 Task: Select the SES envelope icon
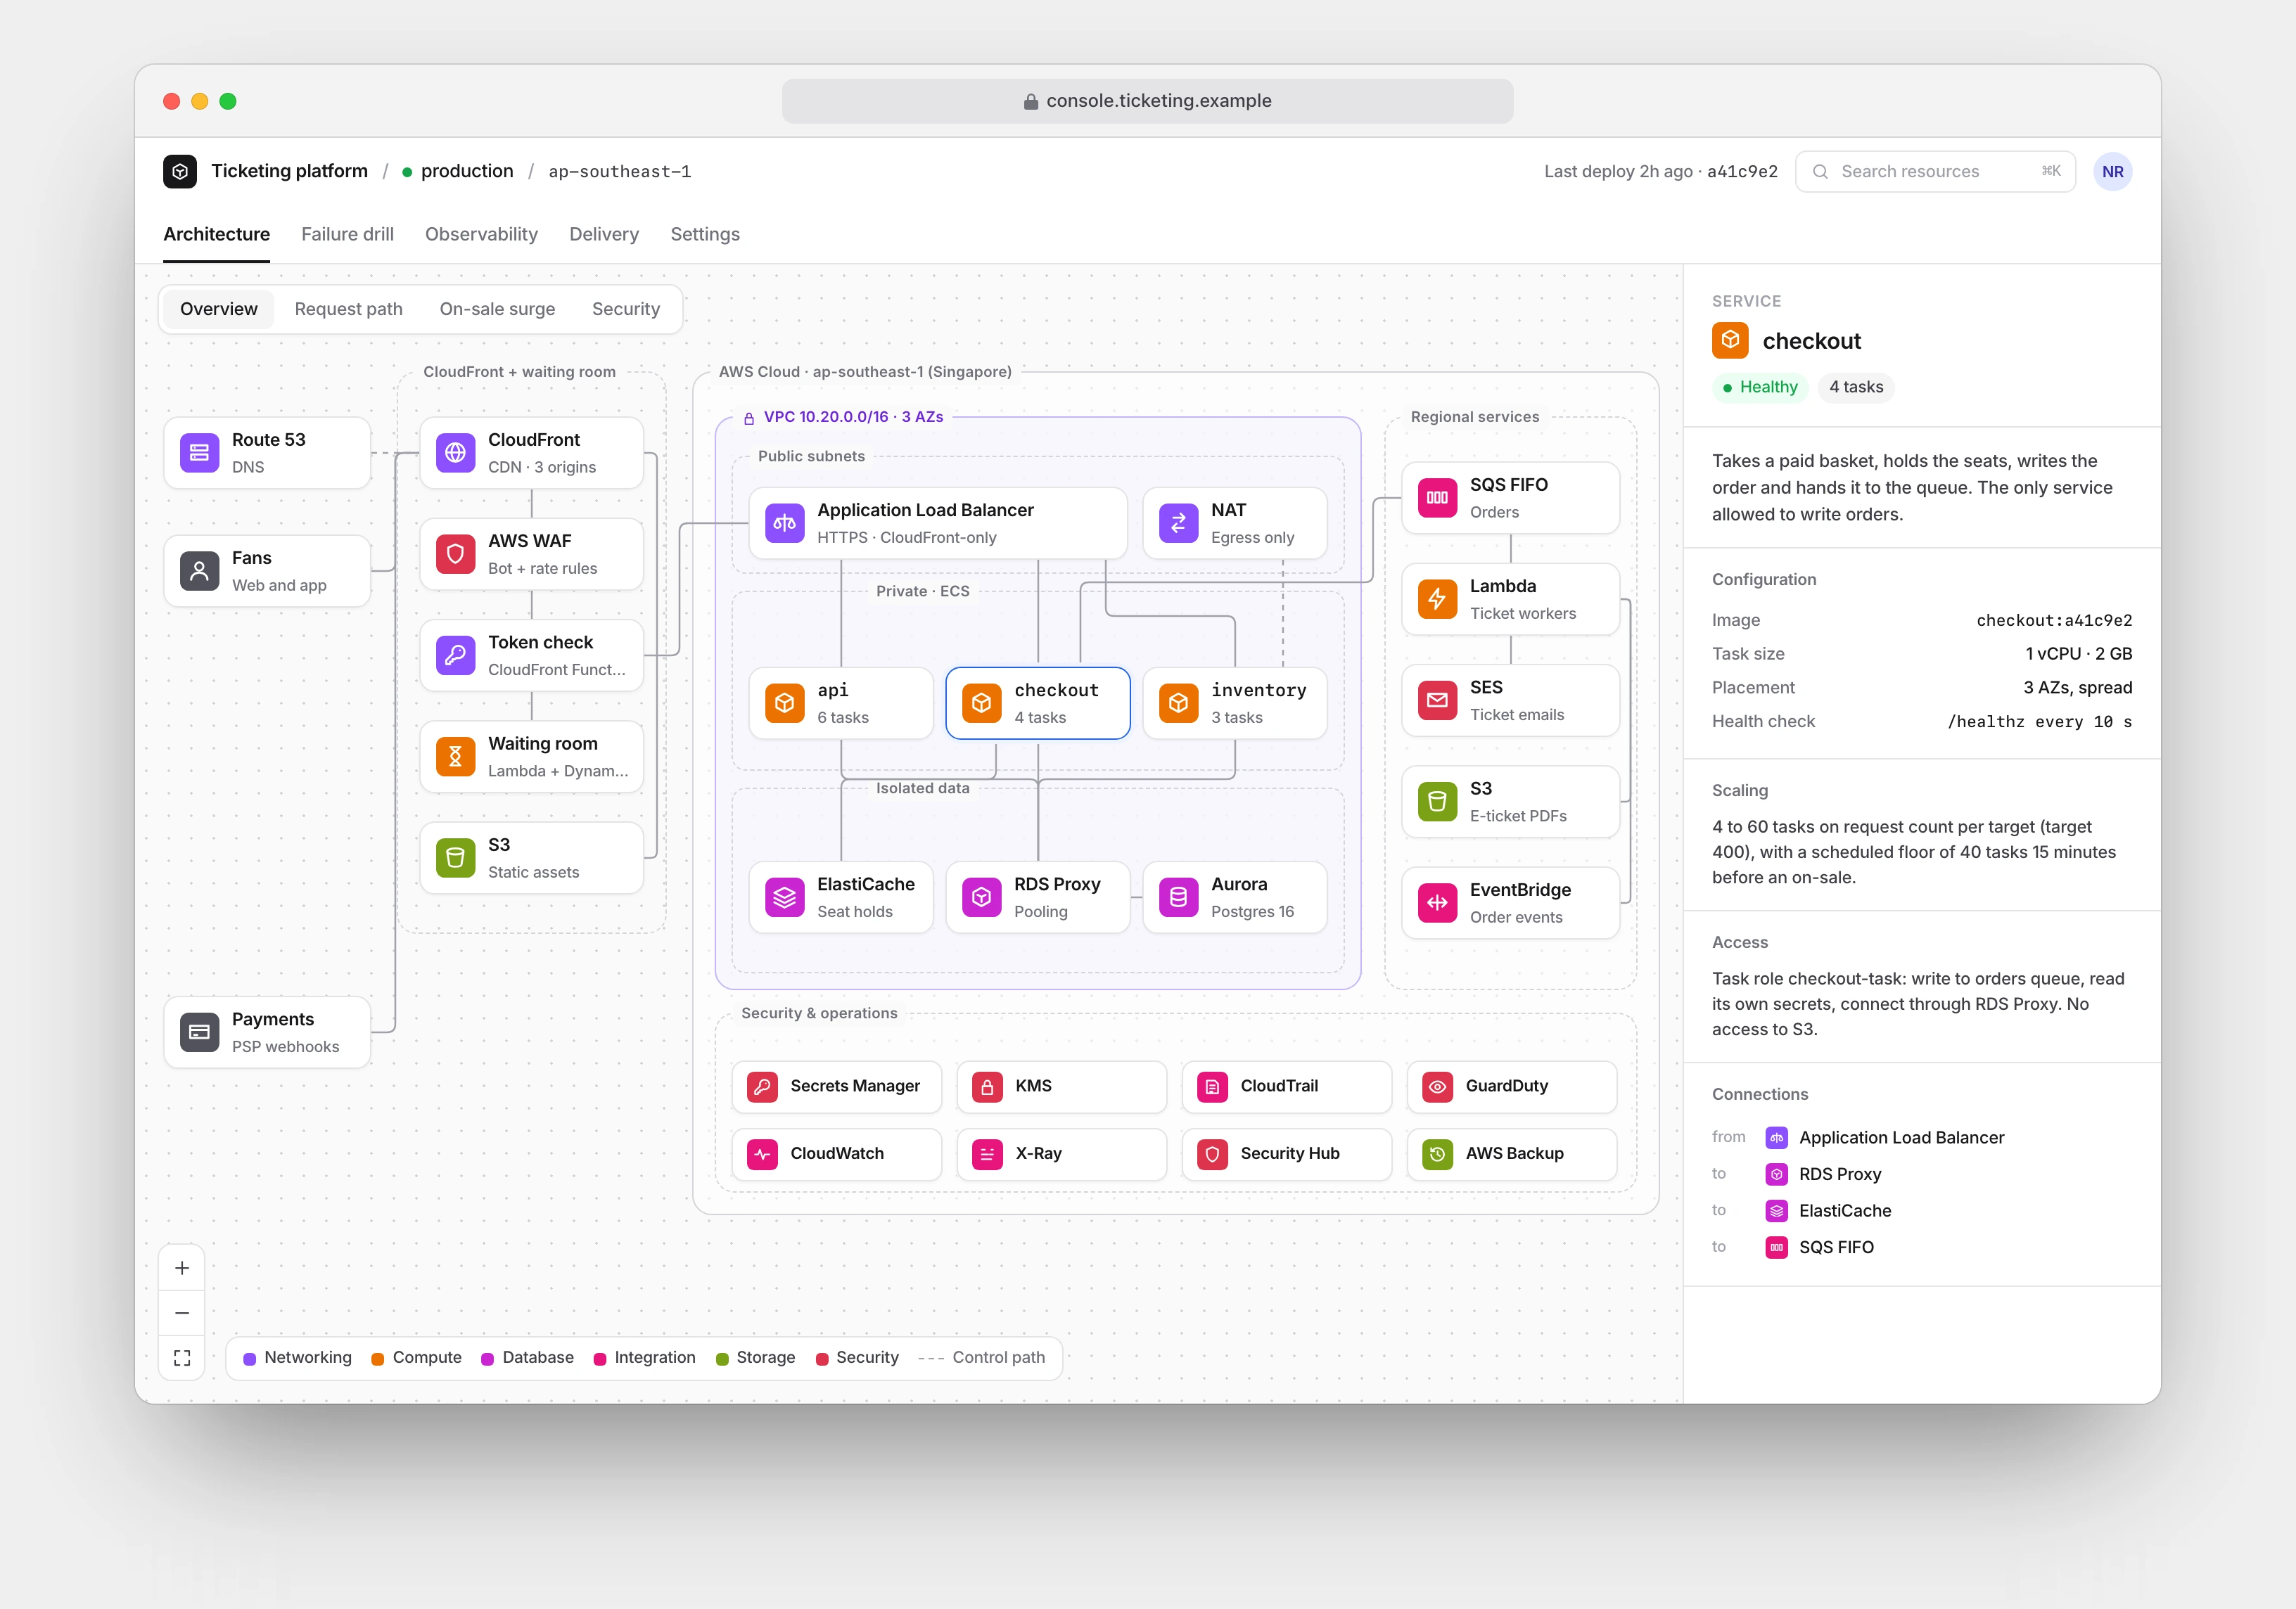click(x=1437, y=700)
